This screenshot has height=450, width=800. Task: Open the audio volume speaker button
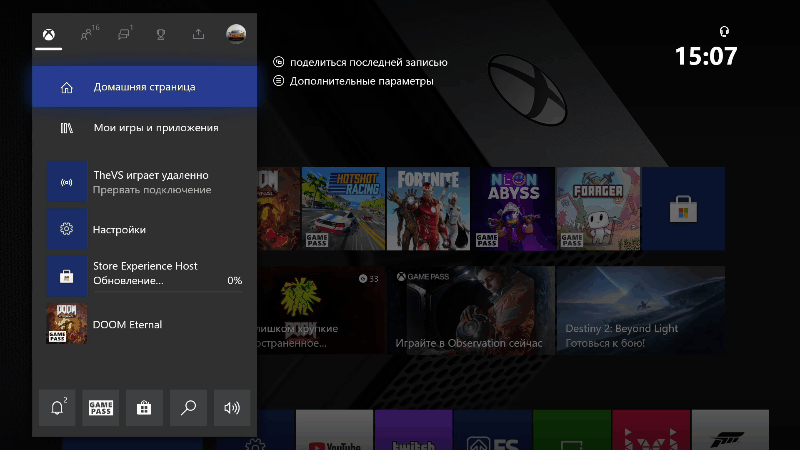(x=232, y=408)
